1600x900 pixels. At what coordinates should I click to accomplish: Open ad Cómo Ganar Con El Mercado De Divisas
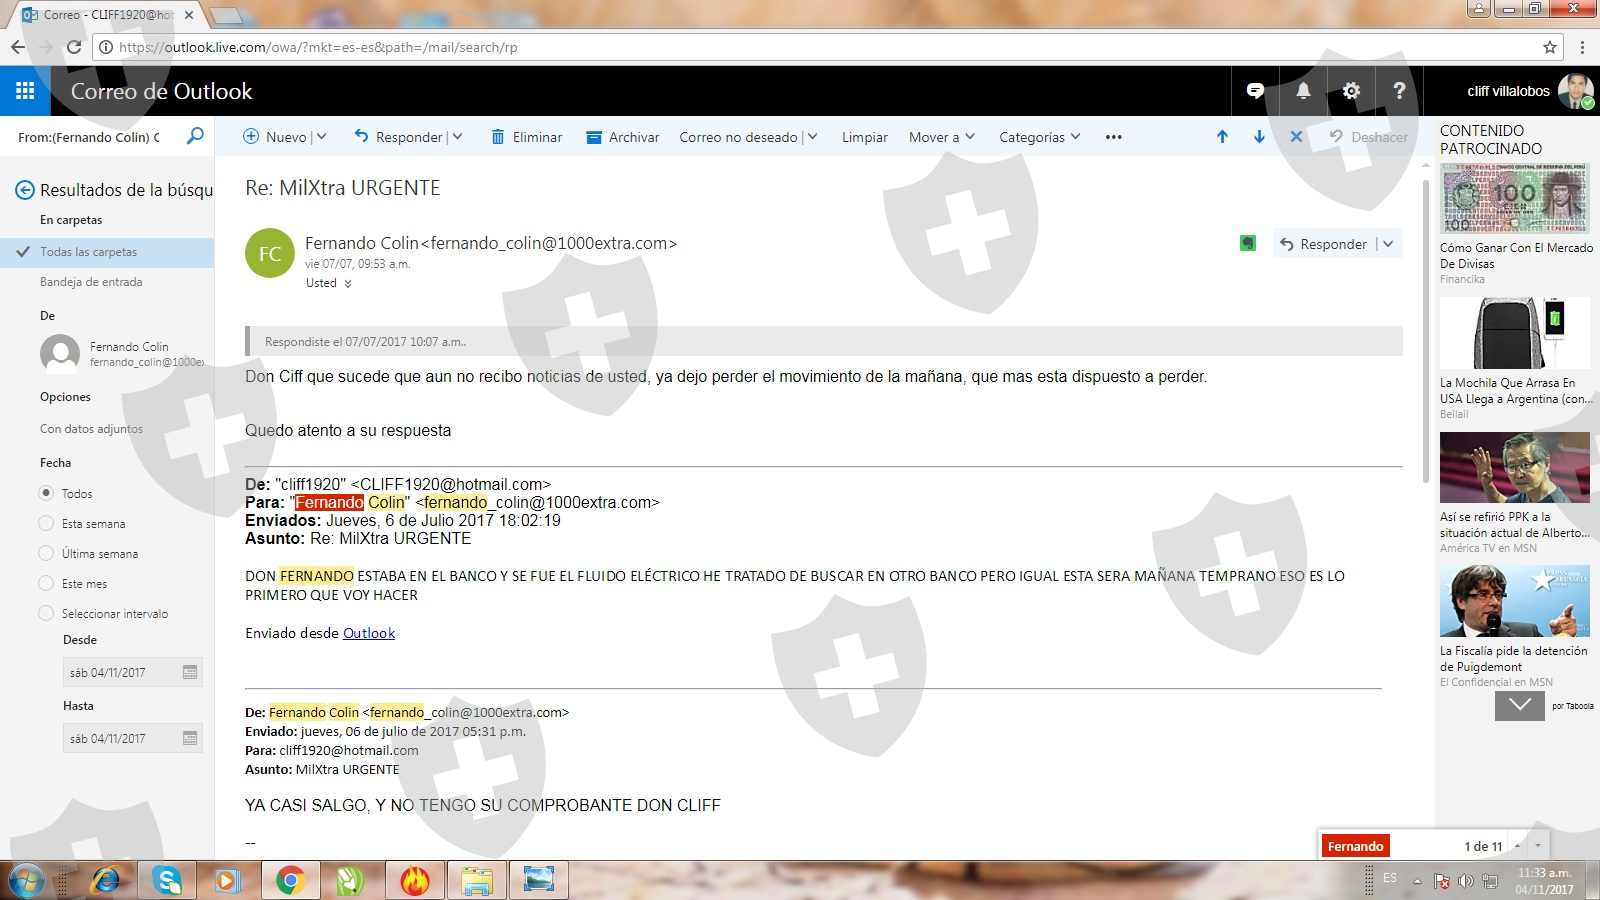1516,255
